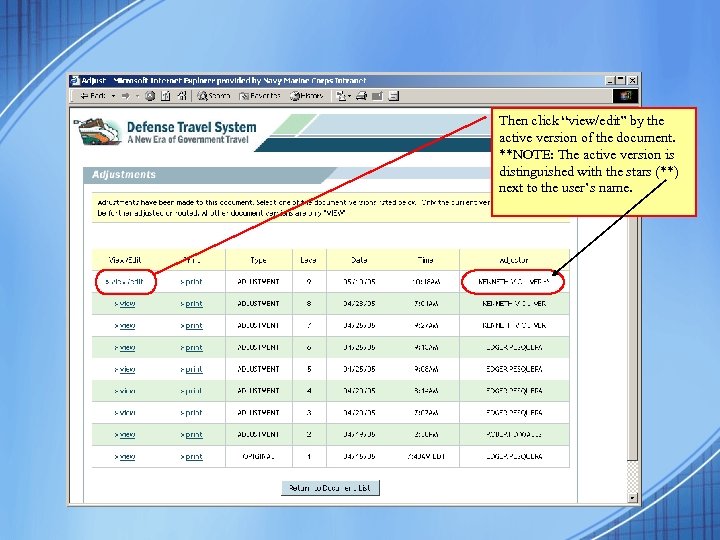Click the Level column header
The width and height of the screenshot is (720, 540).
309,260
